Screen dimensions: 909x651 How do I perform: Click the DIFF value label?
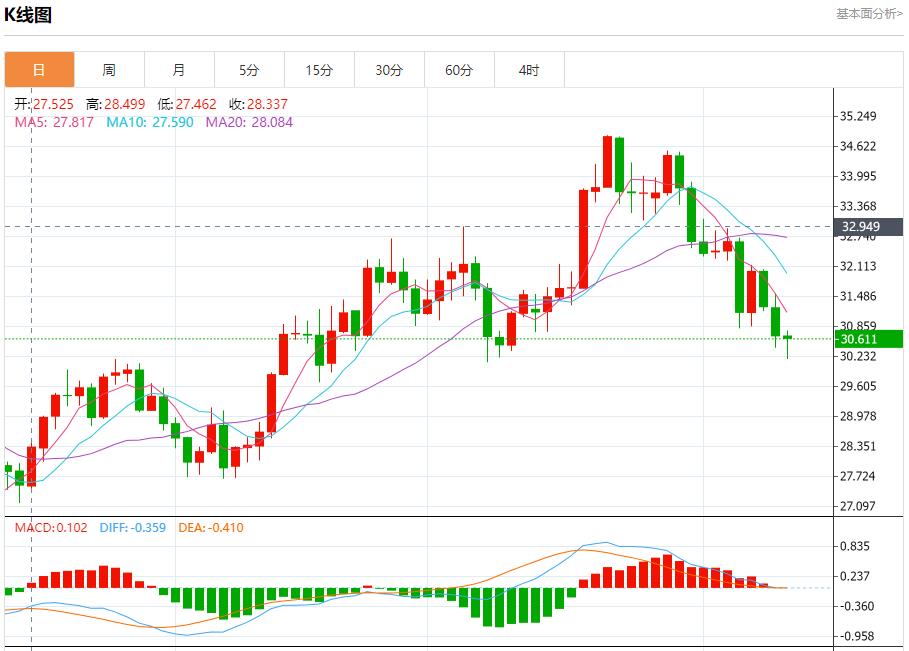pos(133,527)
